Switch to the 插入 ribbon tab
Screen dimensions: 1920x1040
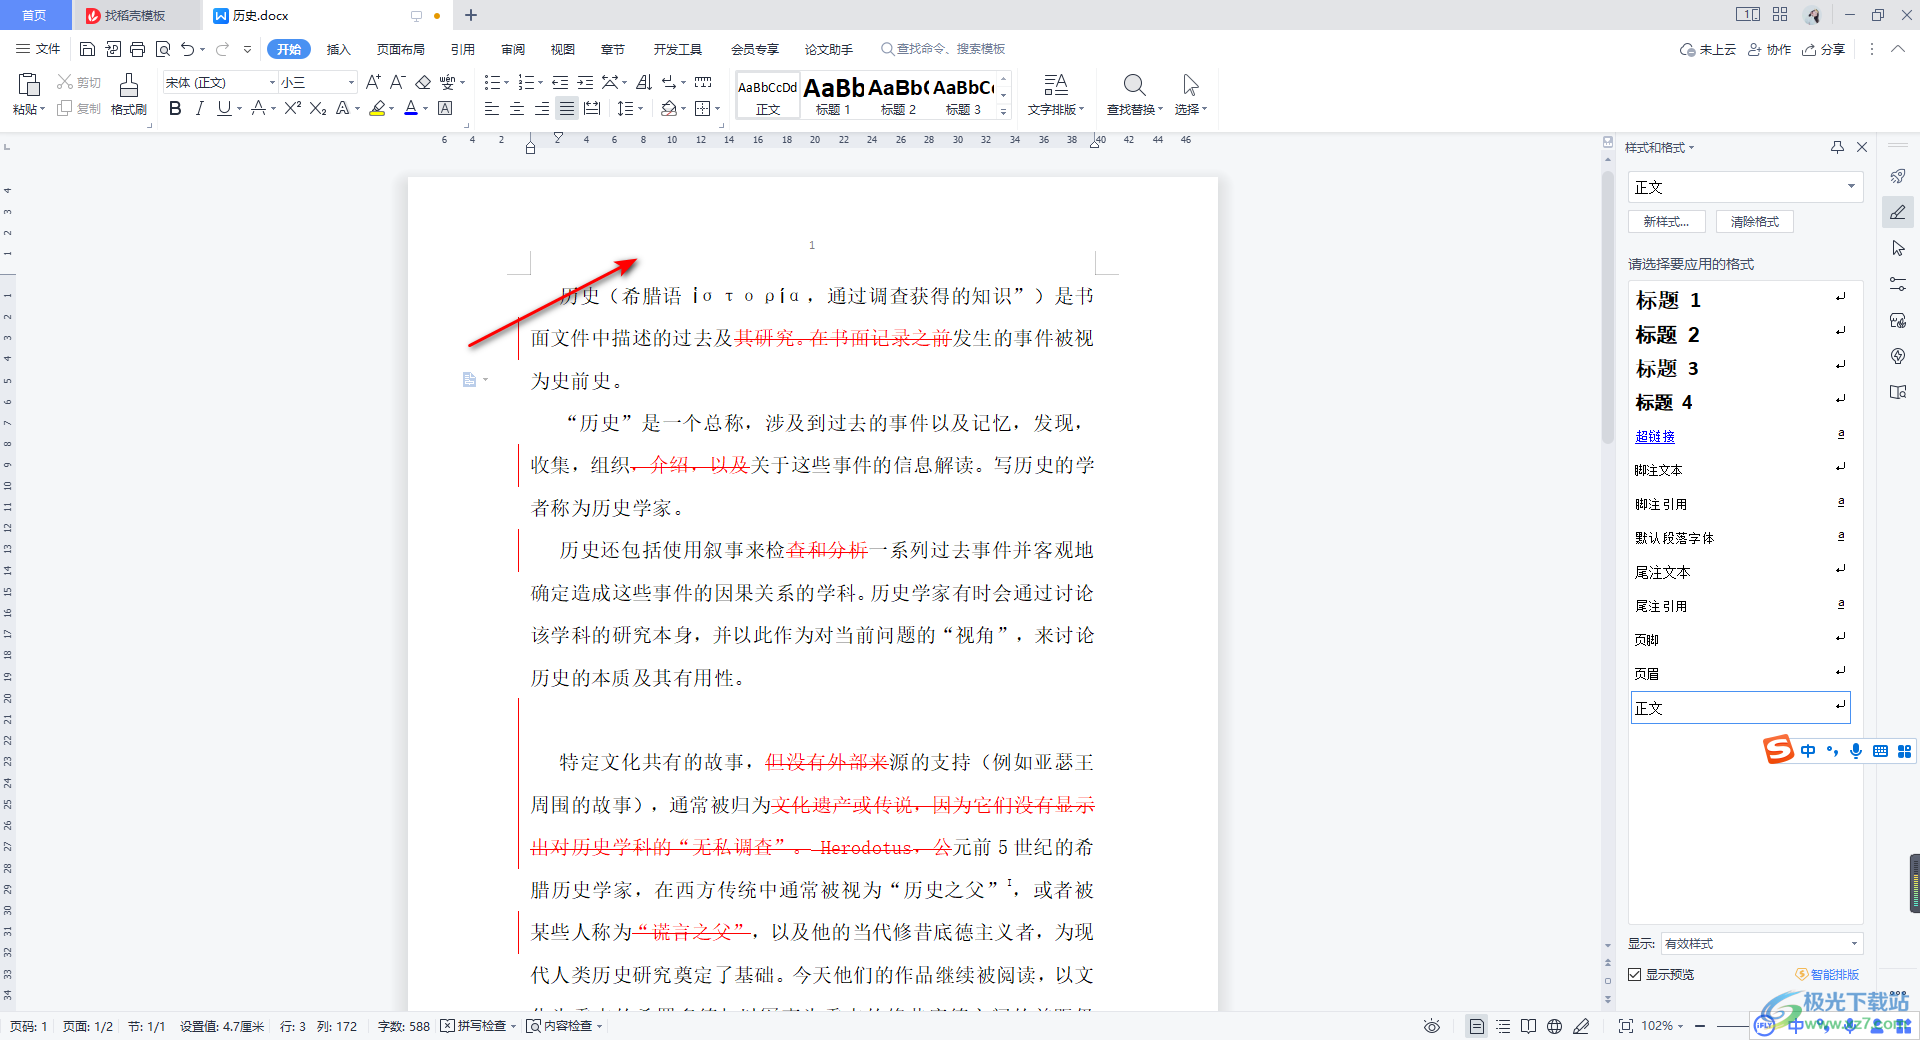tap(339, 49)
